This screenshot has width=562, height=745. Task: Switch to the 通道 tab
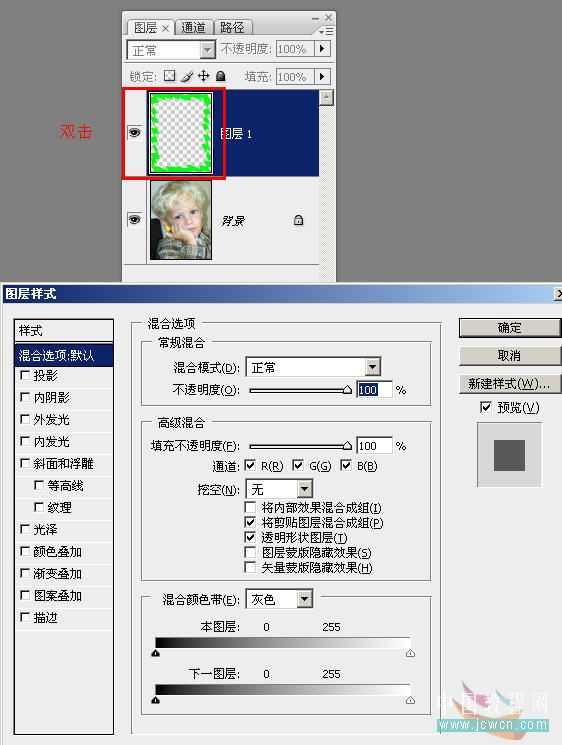tap(193, 28)
